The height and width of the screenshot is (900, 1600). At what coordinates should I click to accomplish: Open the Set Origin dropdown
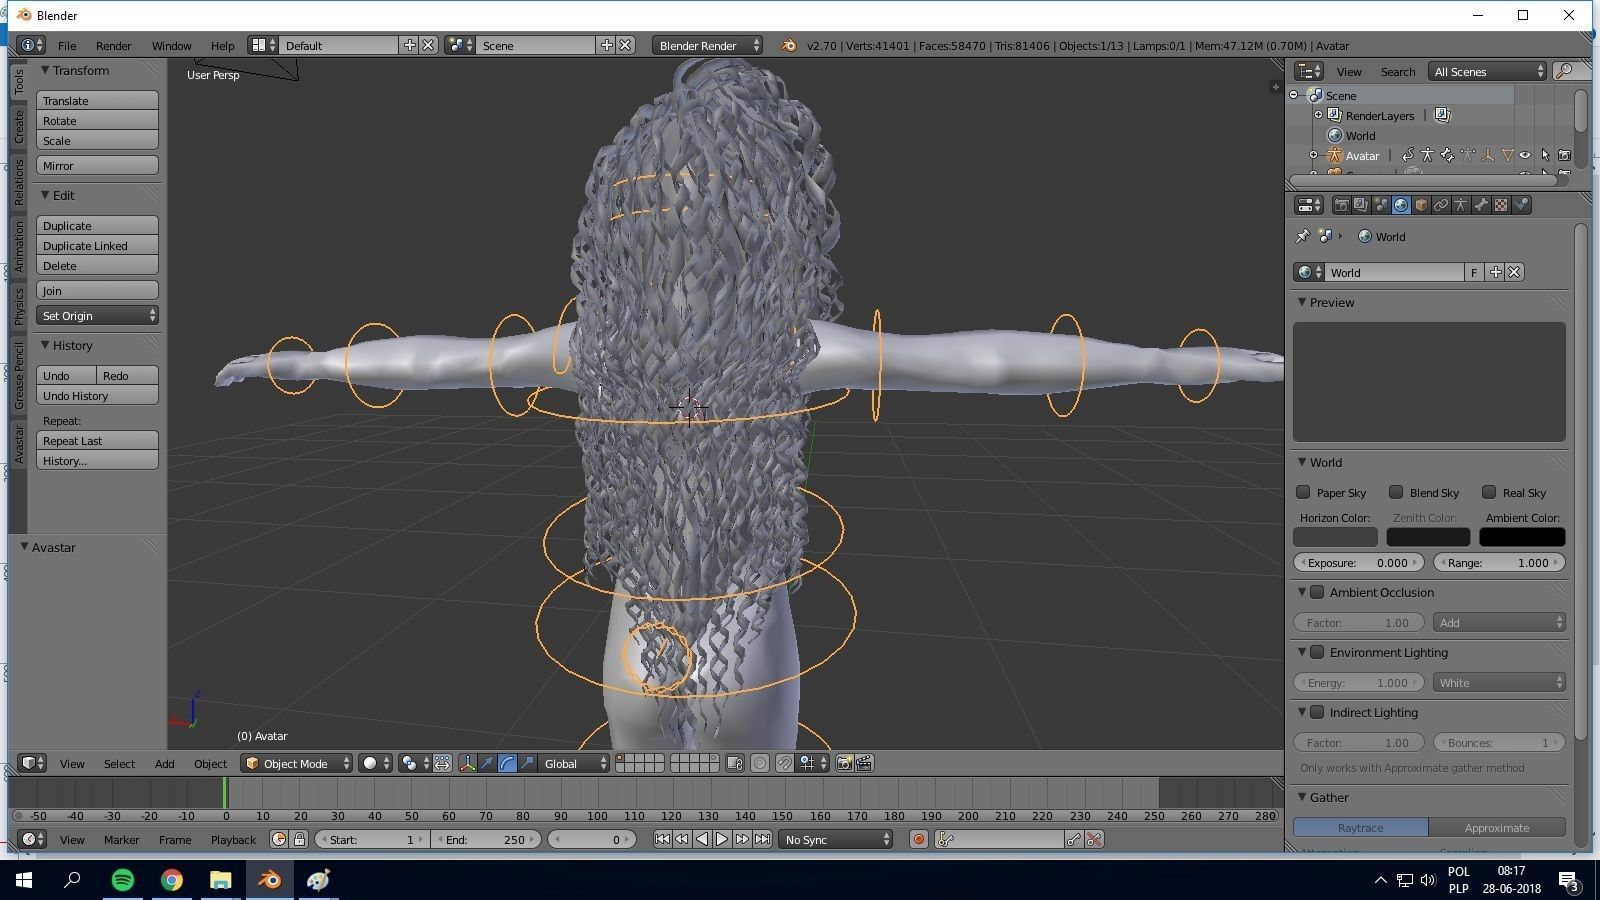click(97, 315)
